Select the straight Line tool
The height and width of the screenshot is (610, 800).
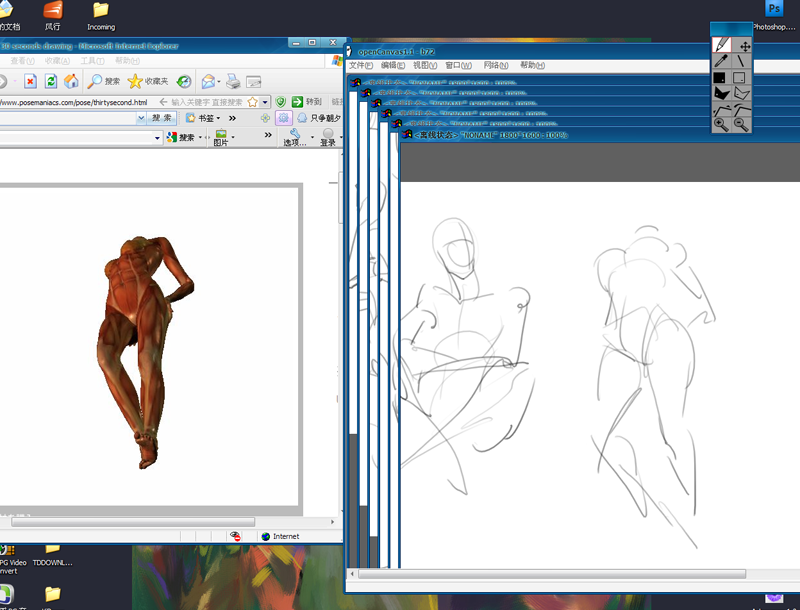(x=742, y=61)
